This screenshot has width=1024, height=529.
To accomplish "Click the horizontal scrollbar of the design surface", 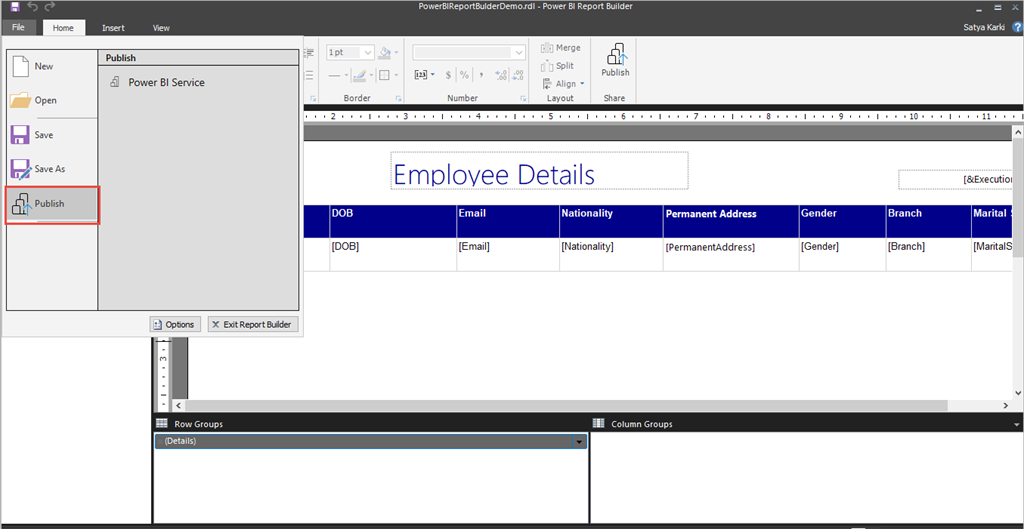I will pos(566,406).
